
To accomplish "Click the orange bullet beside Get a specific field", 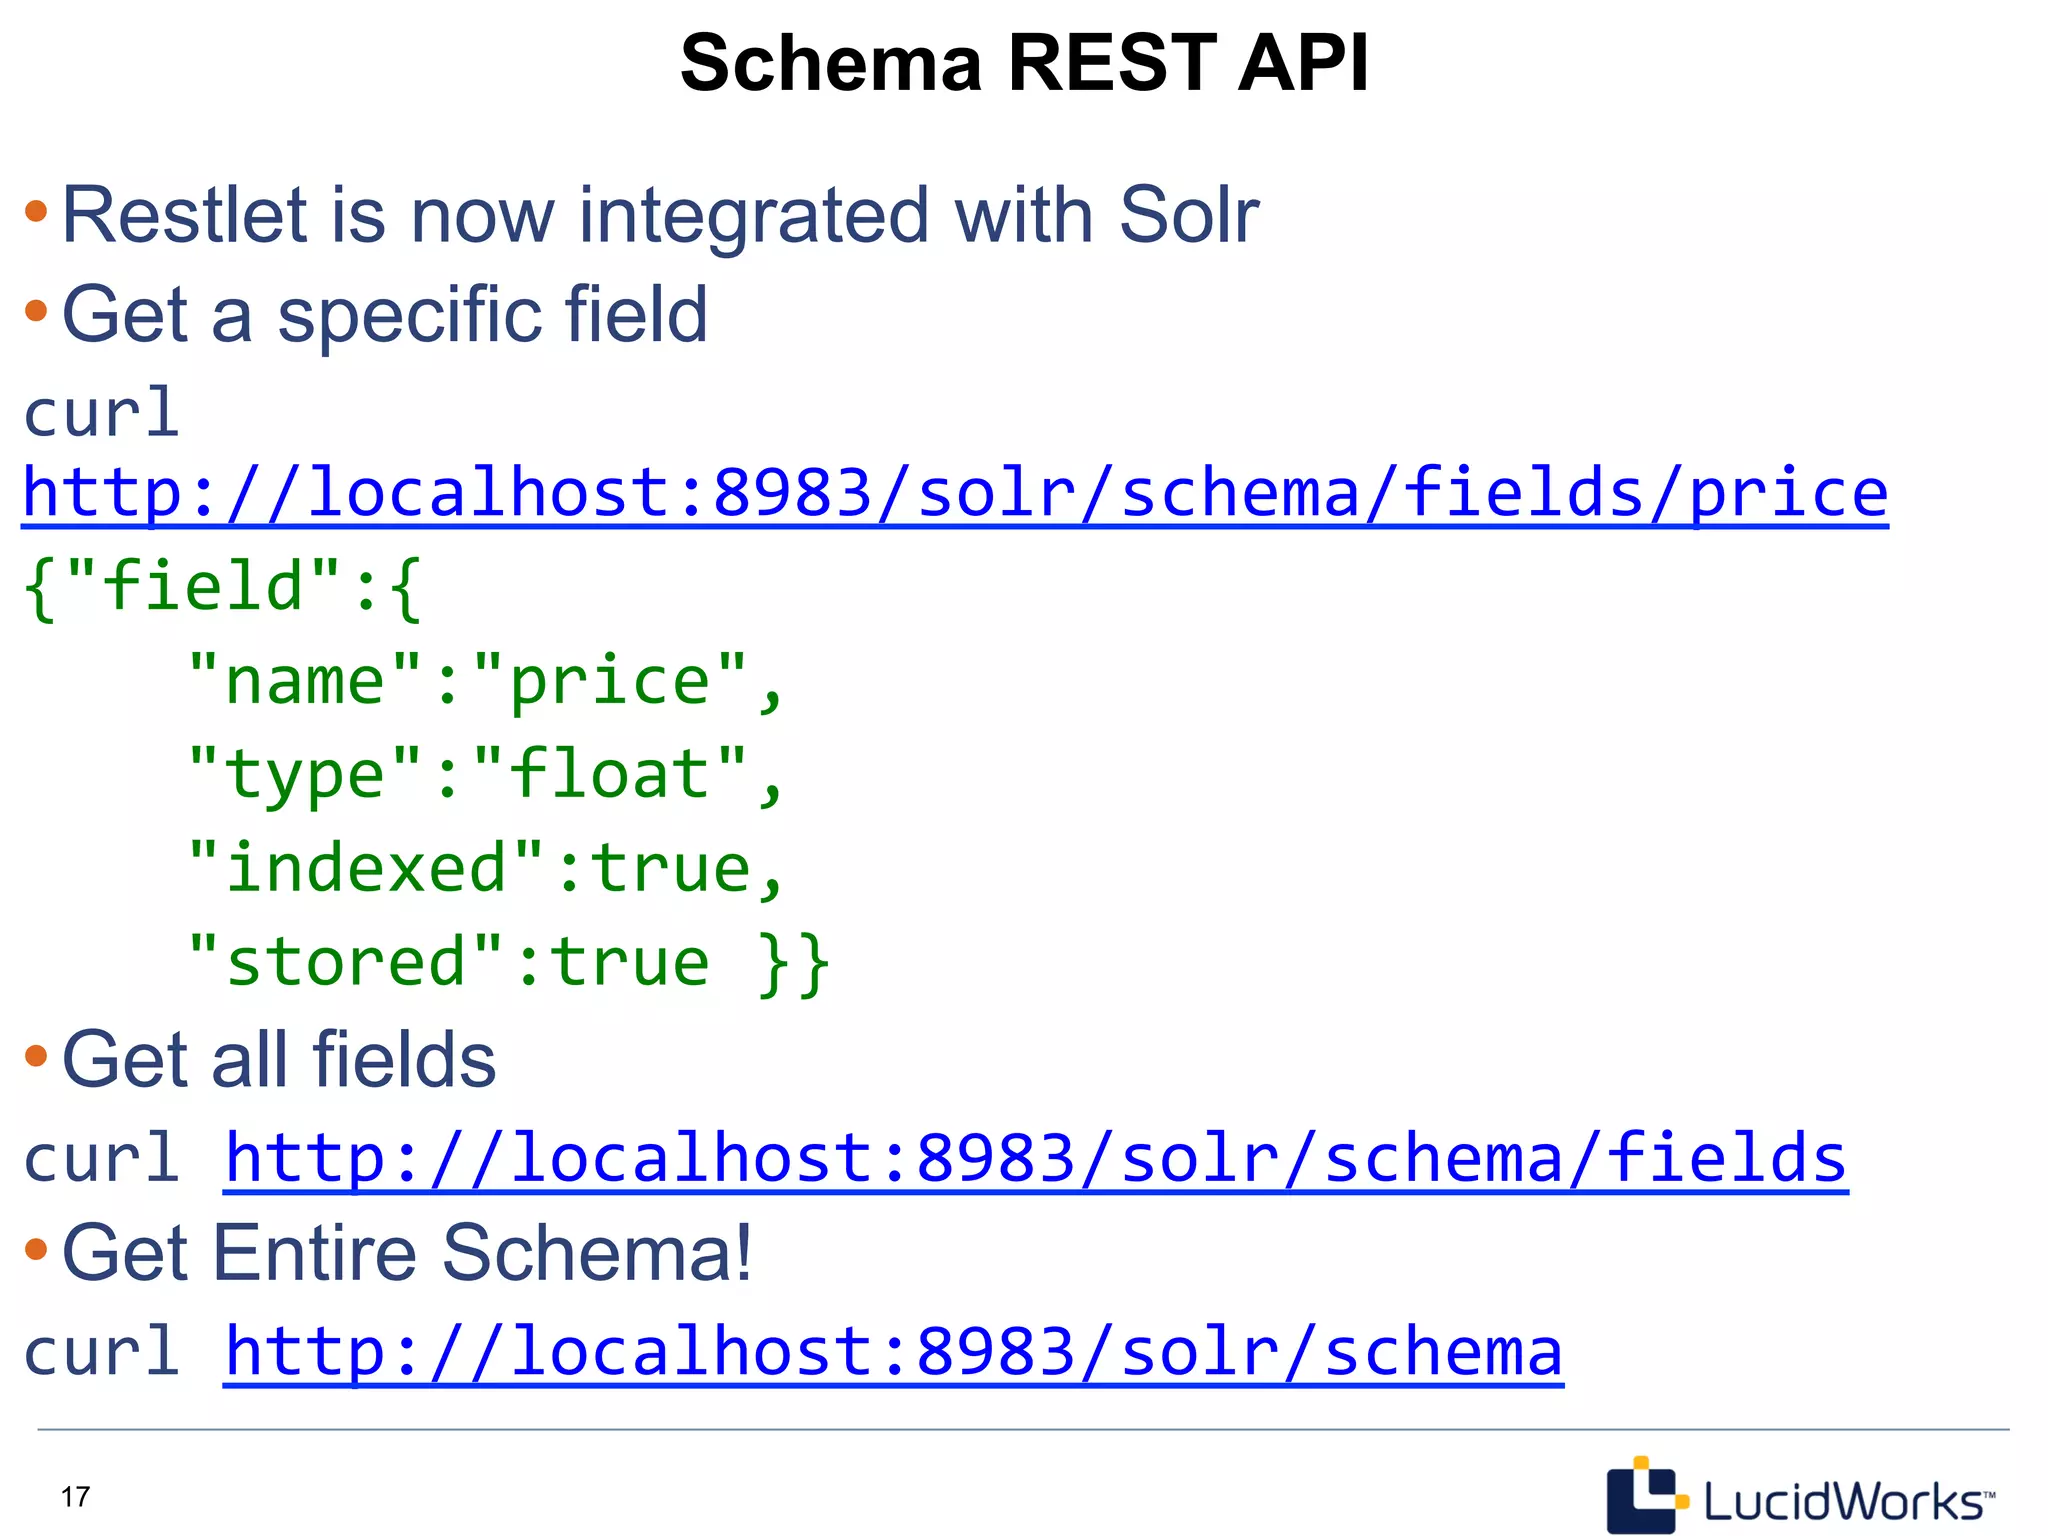I will 36,310.
